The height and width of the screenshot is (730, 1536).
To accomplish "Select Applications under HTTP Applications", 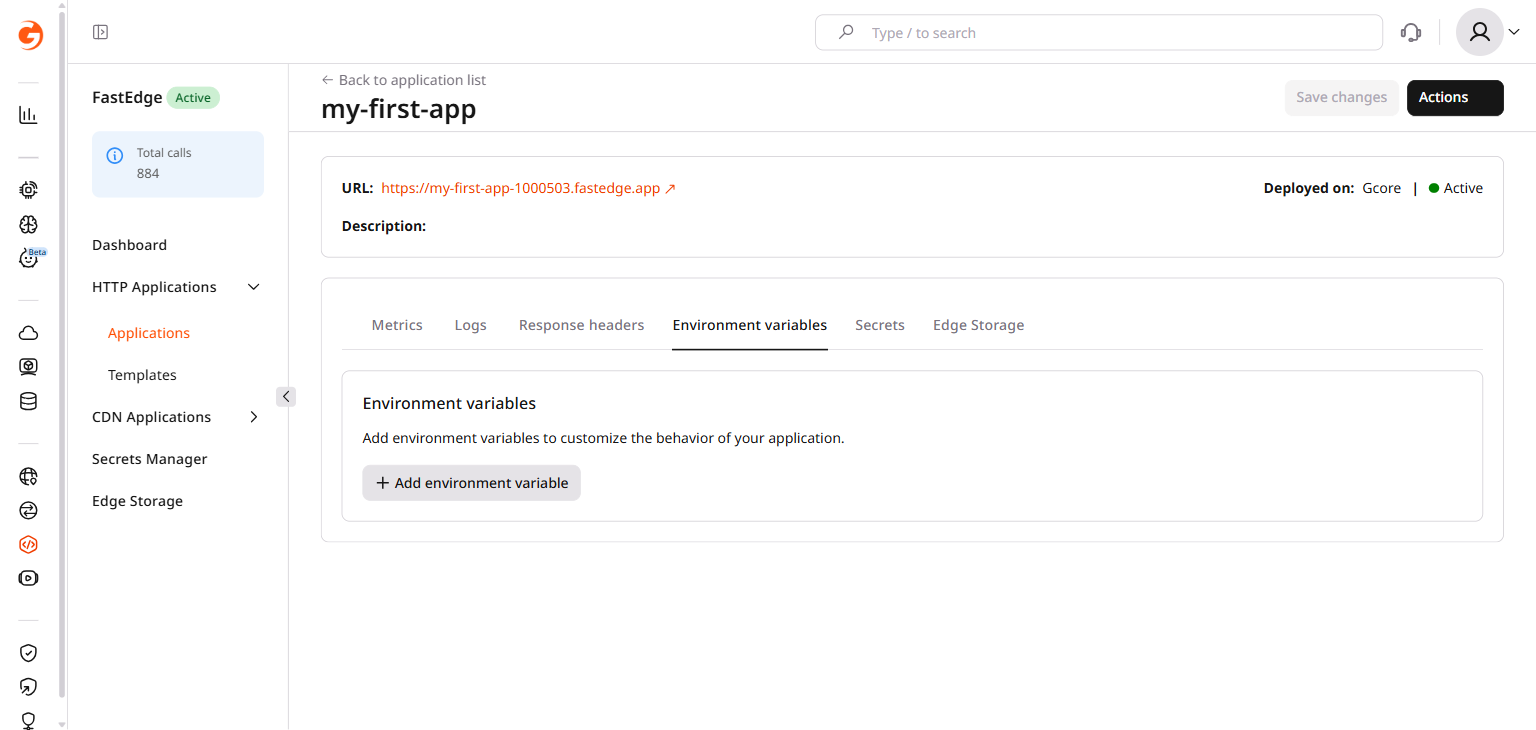I will click(149, 333).
